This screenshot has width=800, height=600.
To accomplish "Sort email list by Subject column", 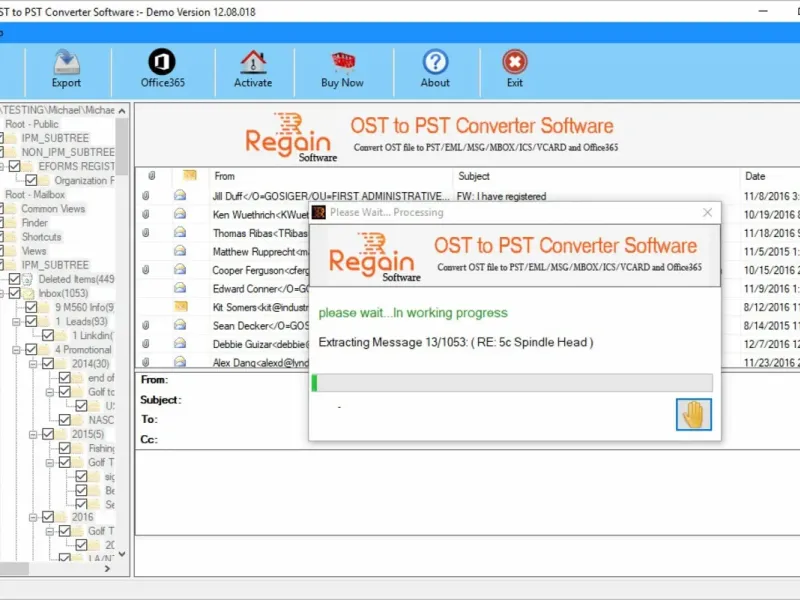I will click(x=474, y=176).
